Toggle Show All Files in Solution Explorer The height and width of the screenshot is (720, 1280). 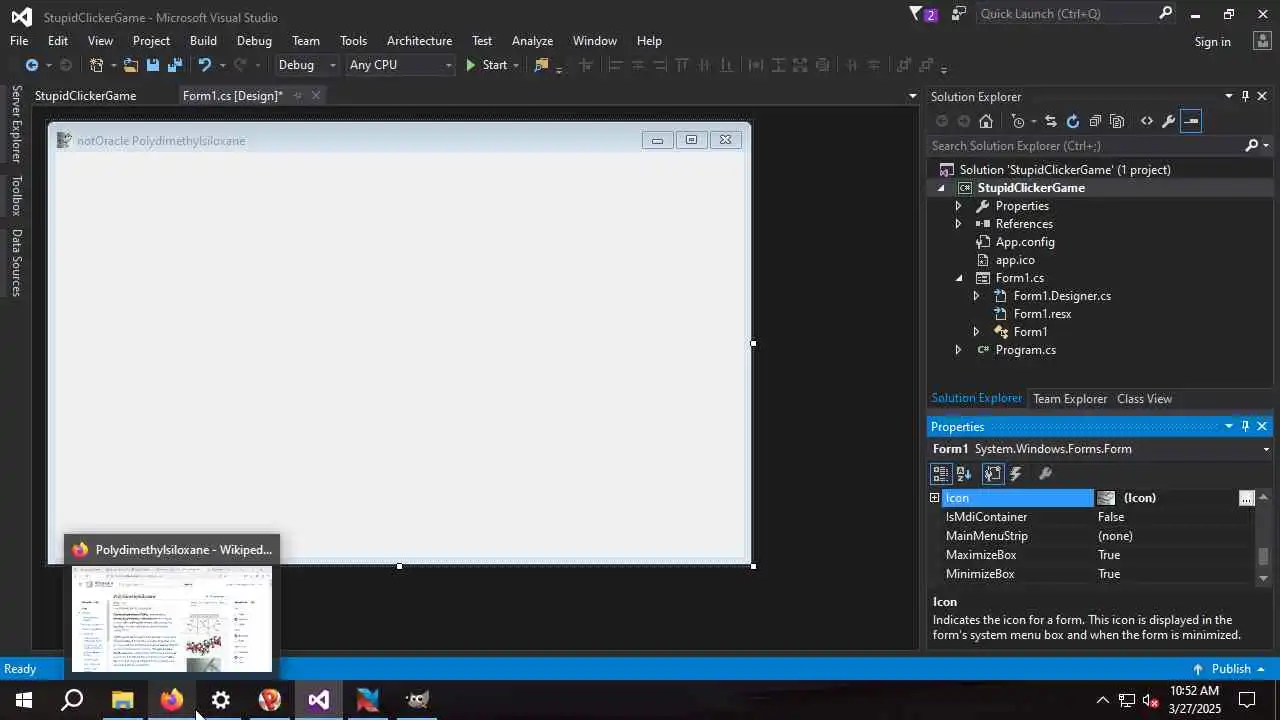(1117, 121)
